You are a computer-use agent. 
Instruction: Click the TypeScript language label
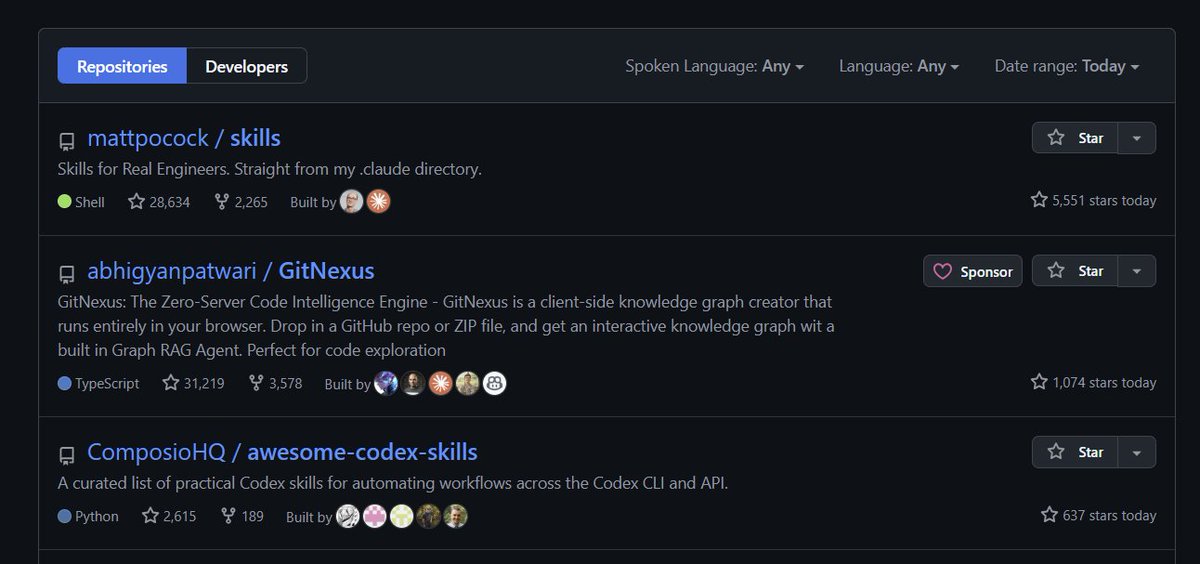(x=98, y=383)
